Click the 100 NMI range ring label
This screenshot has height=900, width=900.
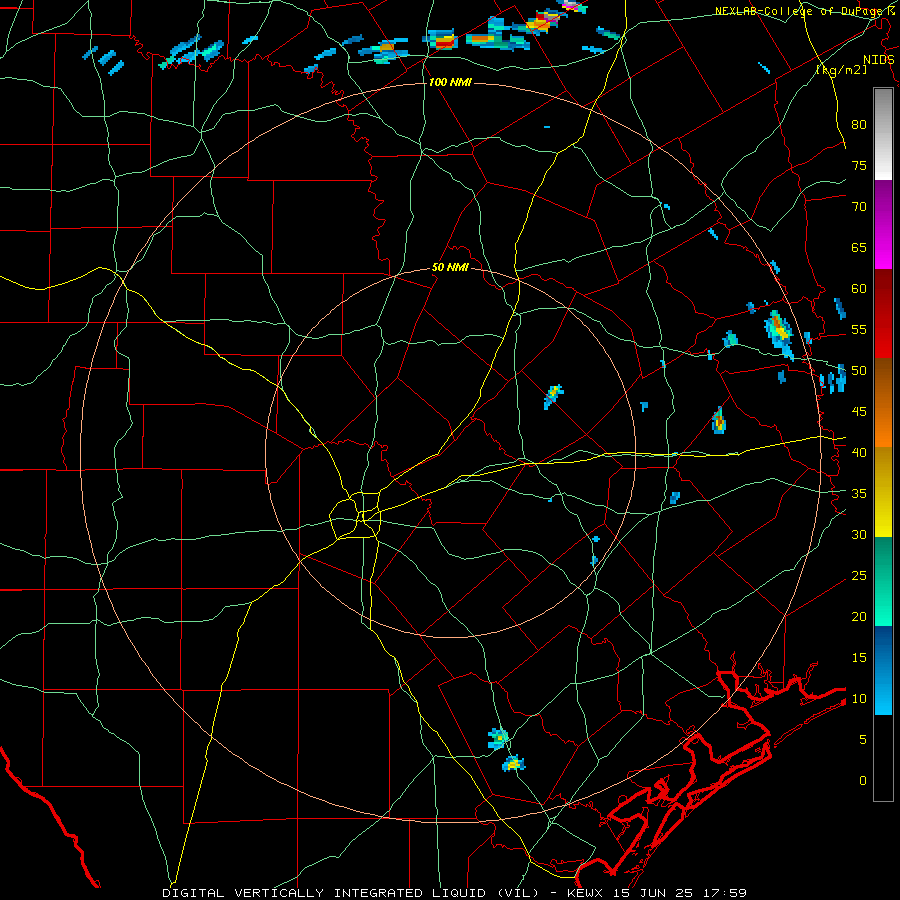[450, 82]
